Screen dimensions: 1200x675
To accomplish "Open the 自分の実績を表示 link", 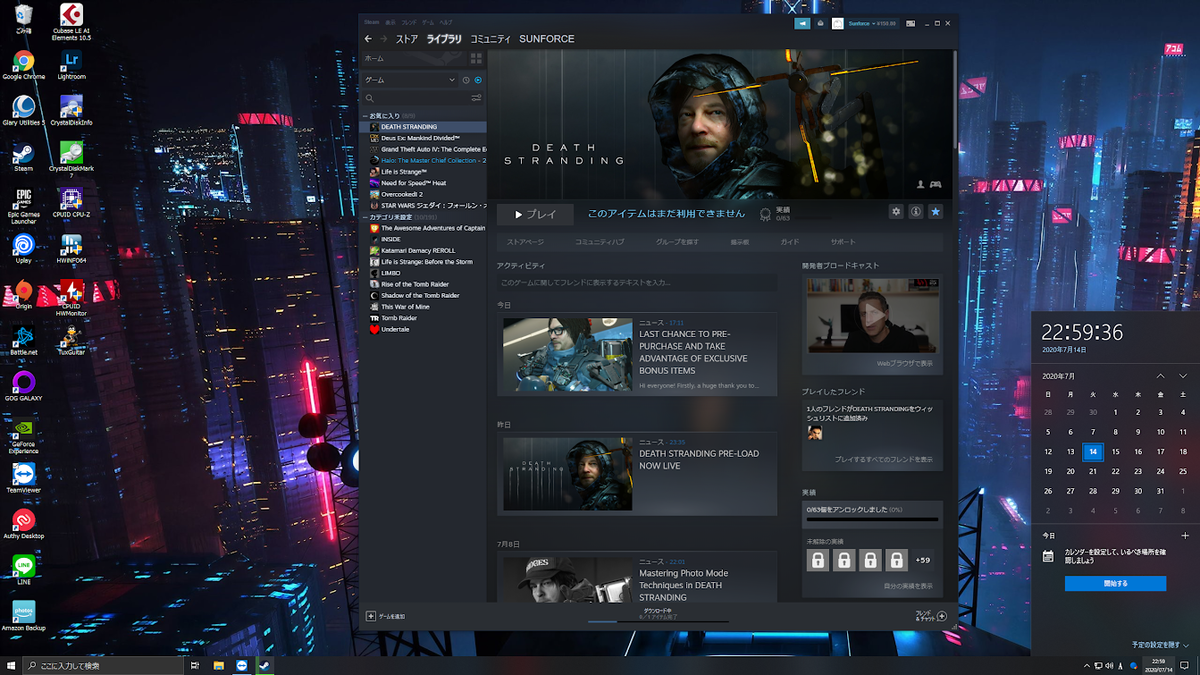I will coord(908,586).
